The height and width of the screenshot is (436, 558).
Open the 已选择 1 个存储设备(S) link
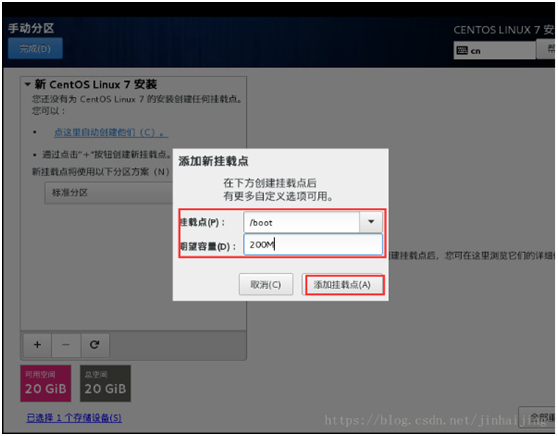[x=74, y=417]
